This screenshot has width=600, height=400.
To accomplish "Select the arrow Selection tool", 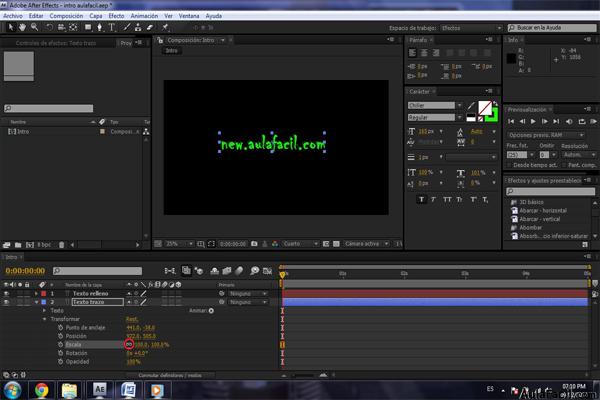I will (x=11, y=27).
